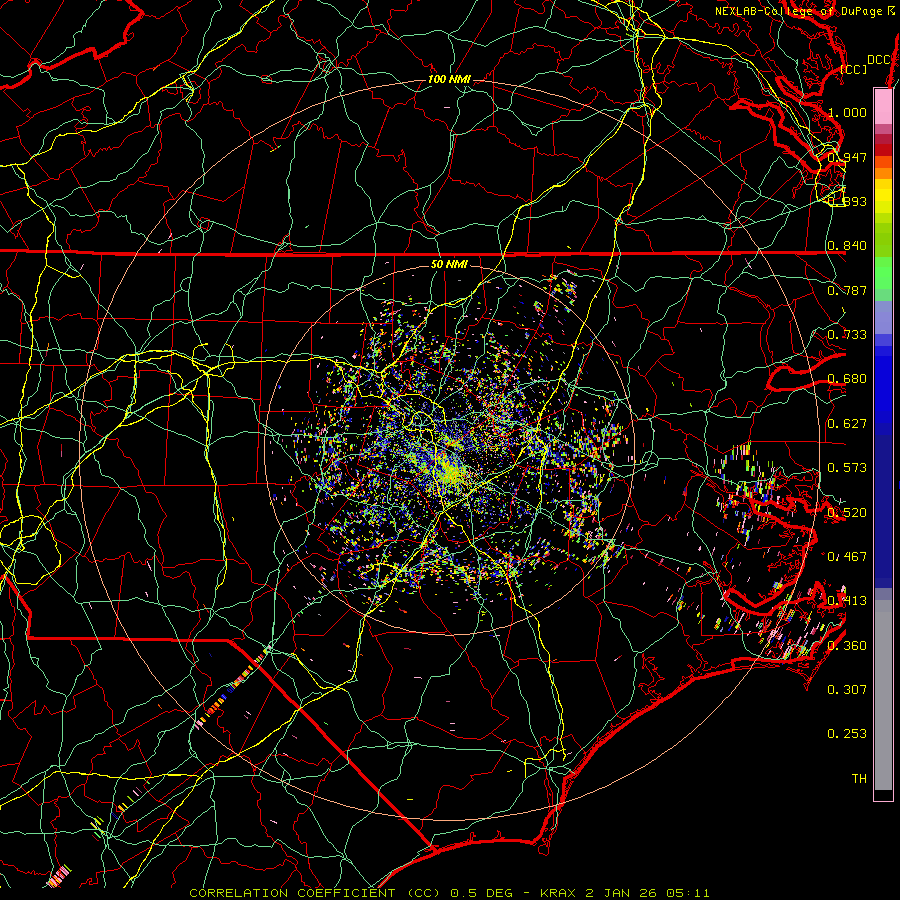
Task: Select the 1.000 value on color scale
Action: tap(847, 112)
